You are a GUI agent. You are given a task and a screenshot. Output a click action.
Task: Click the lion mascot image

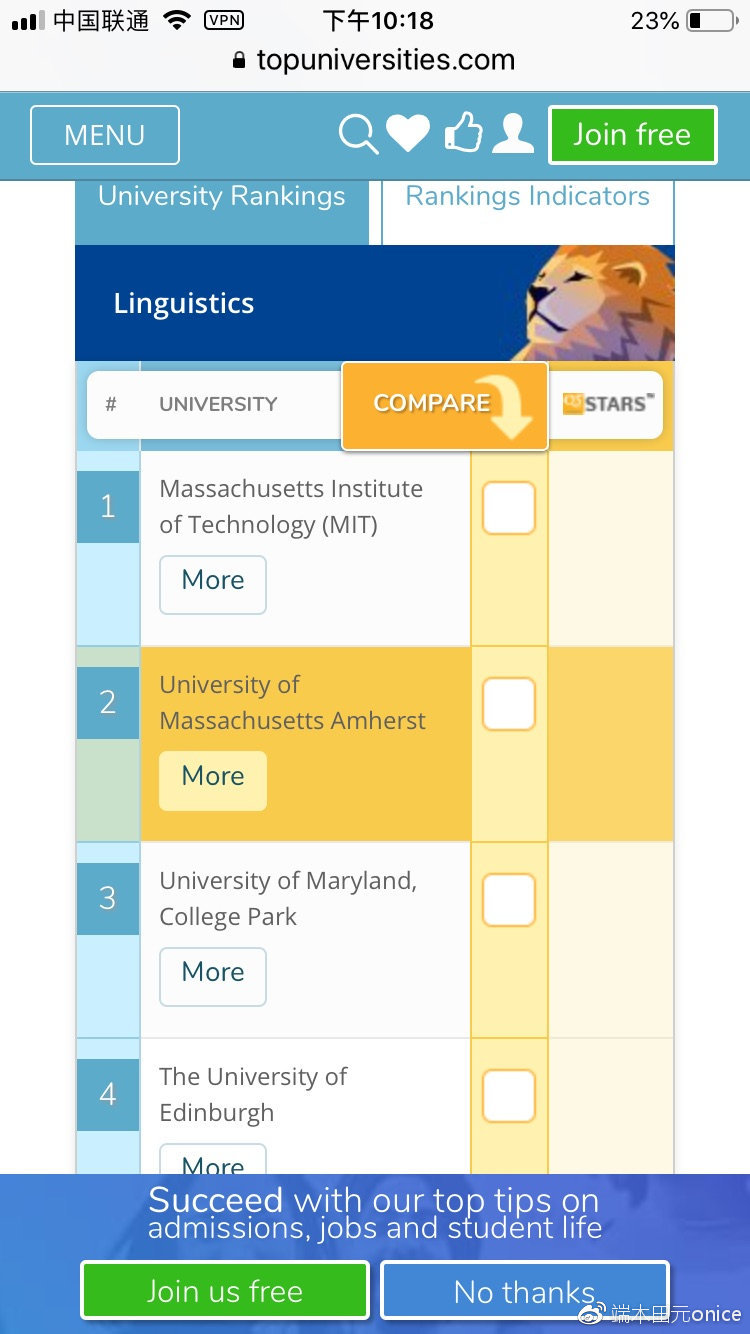coord(600,303)
